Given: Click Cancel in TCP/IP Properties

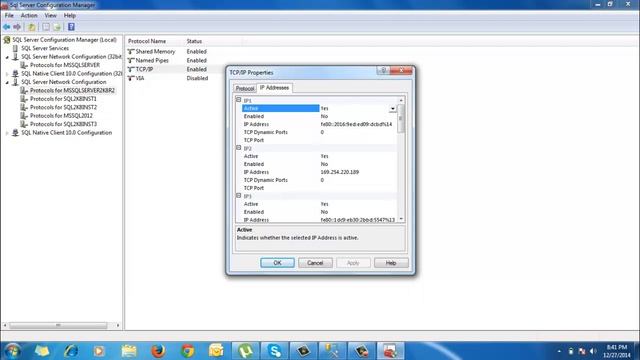Looking at the screenshot, I should coord(315,263).
